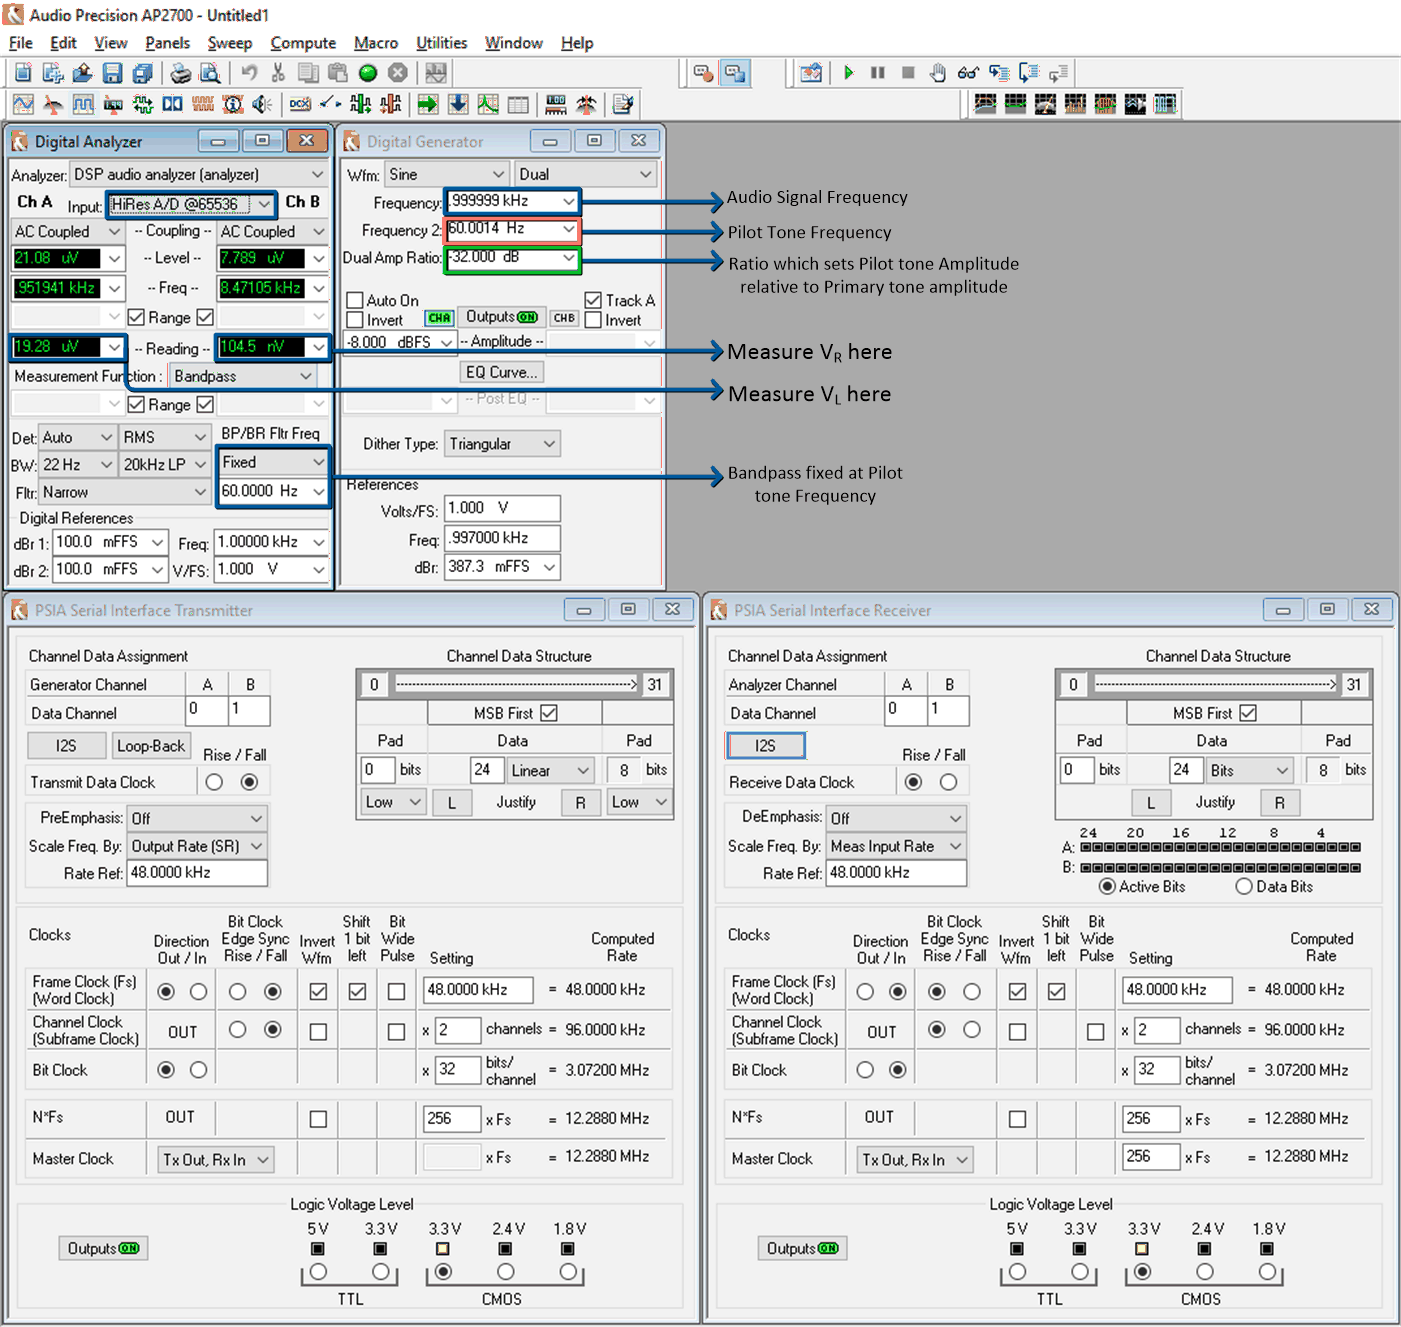
Task: Stop the measurement sweep
Action: coord(907,72)
